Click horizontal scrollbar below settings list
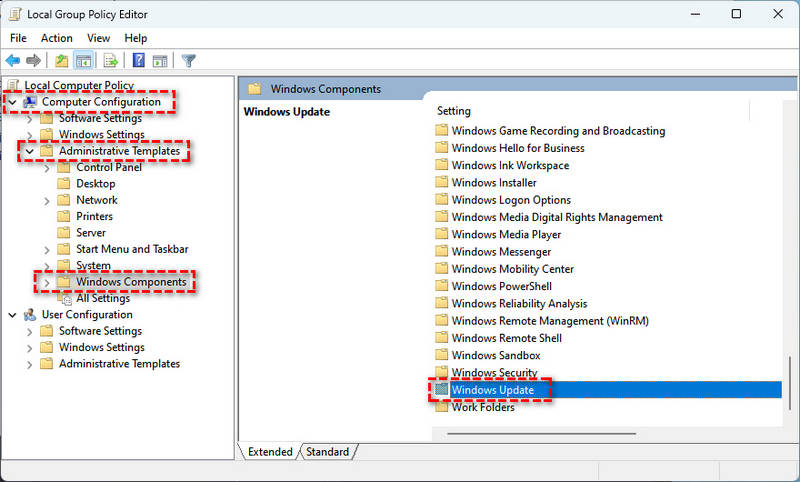The height and width of the screenshot is (482, 800). [541, 434]
